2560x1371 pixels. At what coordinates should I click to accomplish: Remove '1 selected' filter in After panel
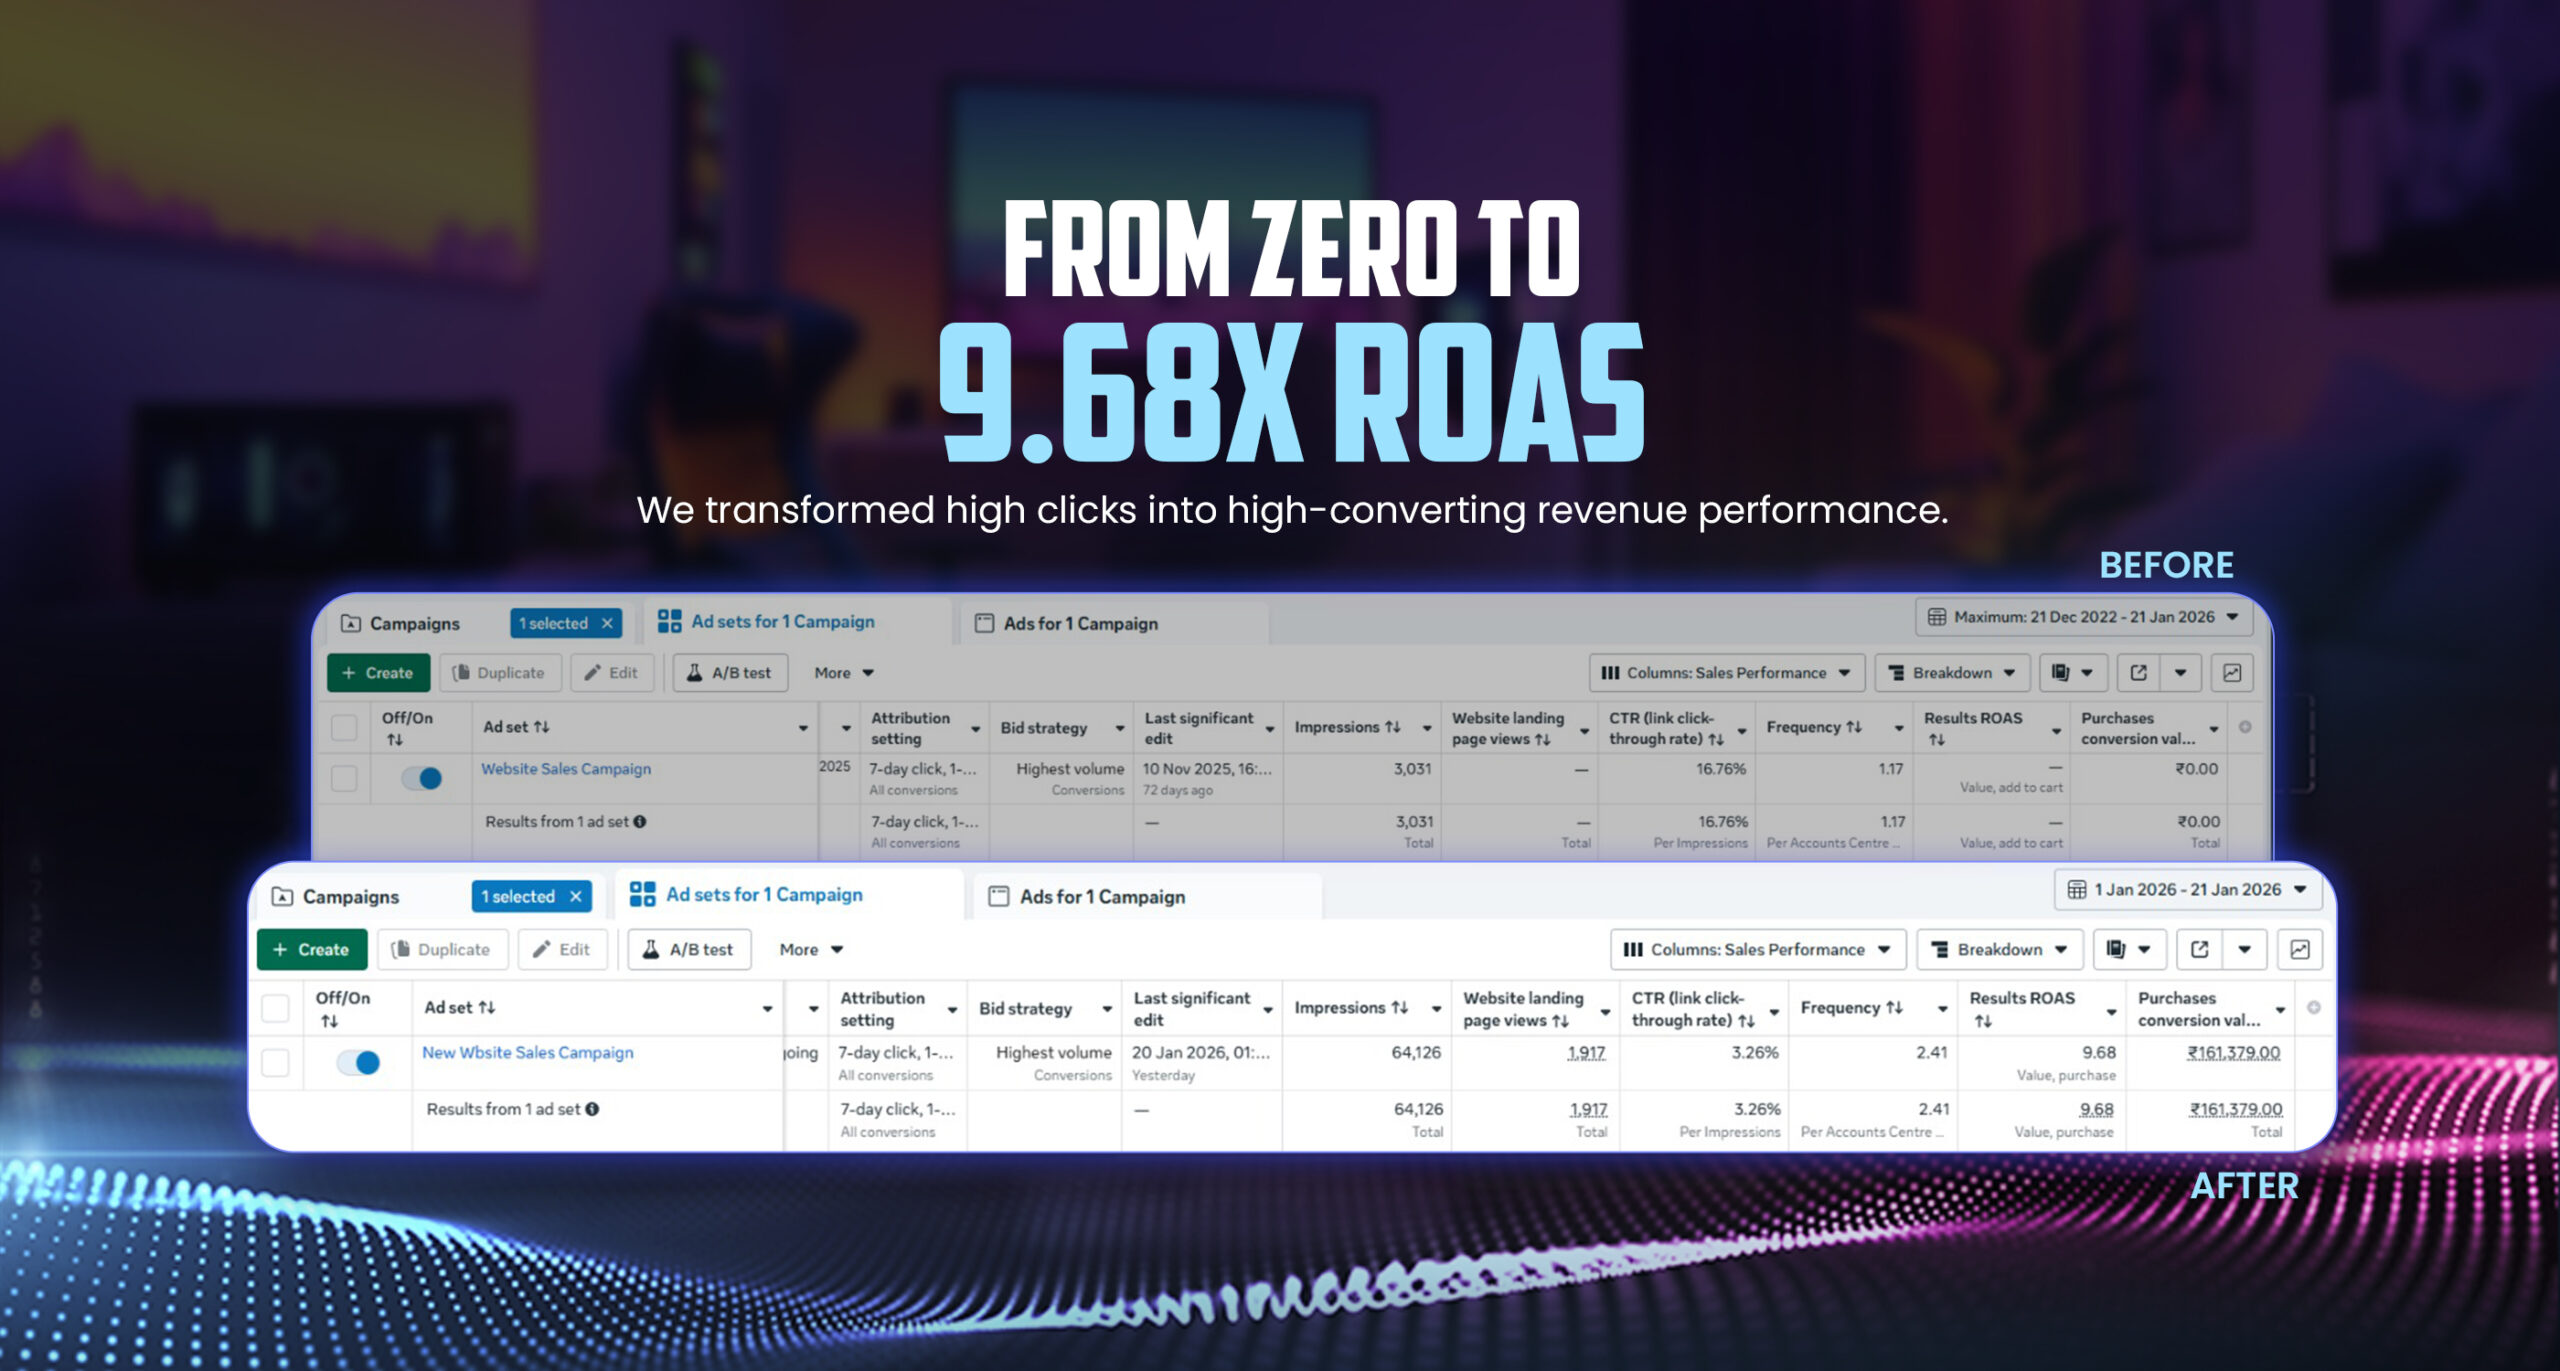click(576, 896)
